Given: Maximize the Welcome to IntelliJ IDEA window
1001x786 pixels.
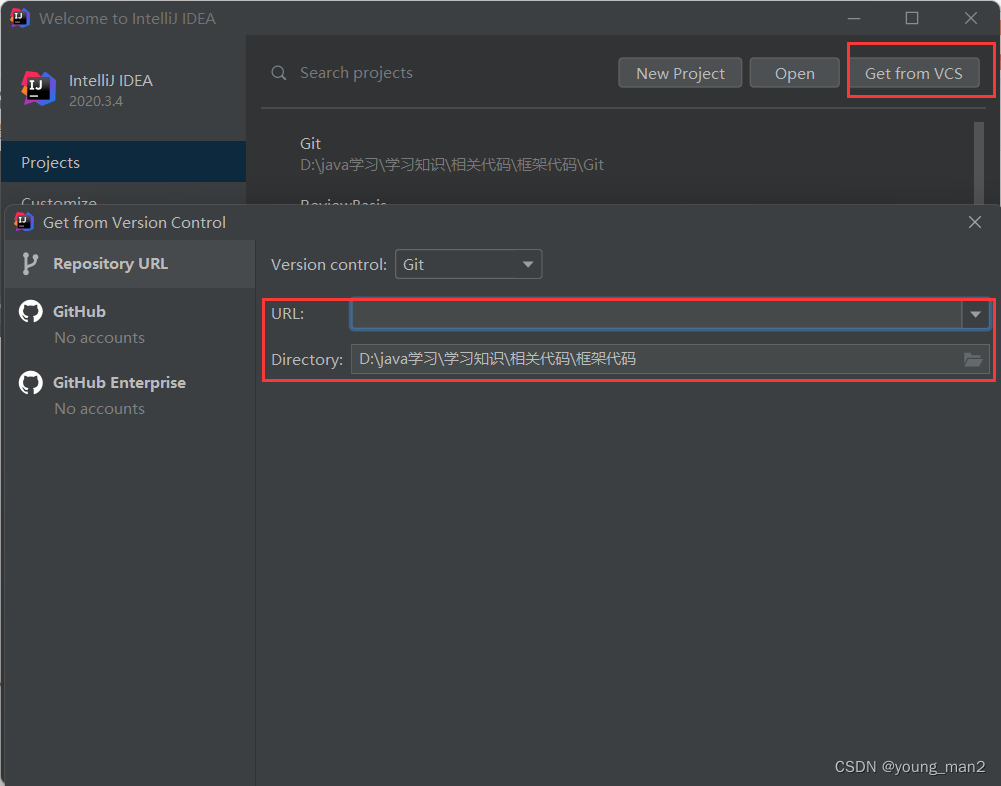Looking at the screenshot, I should 912,18.
